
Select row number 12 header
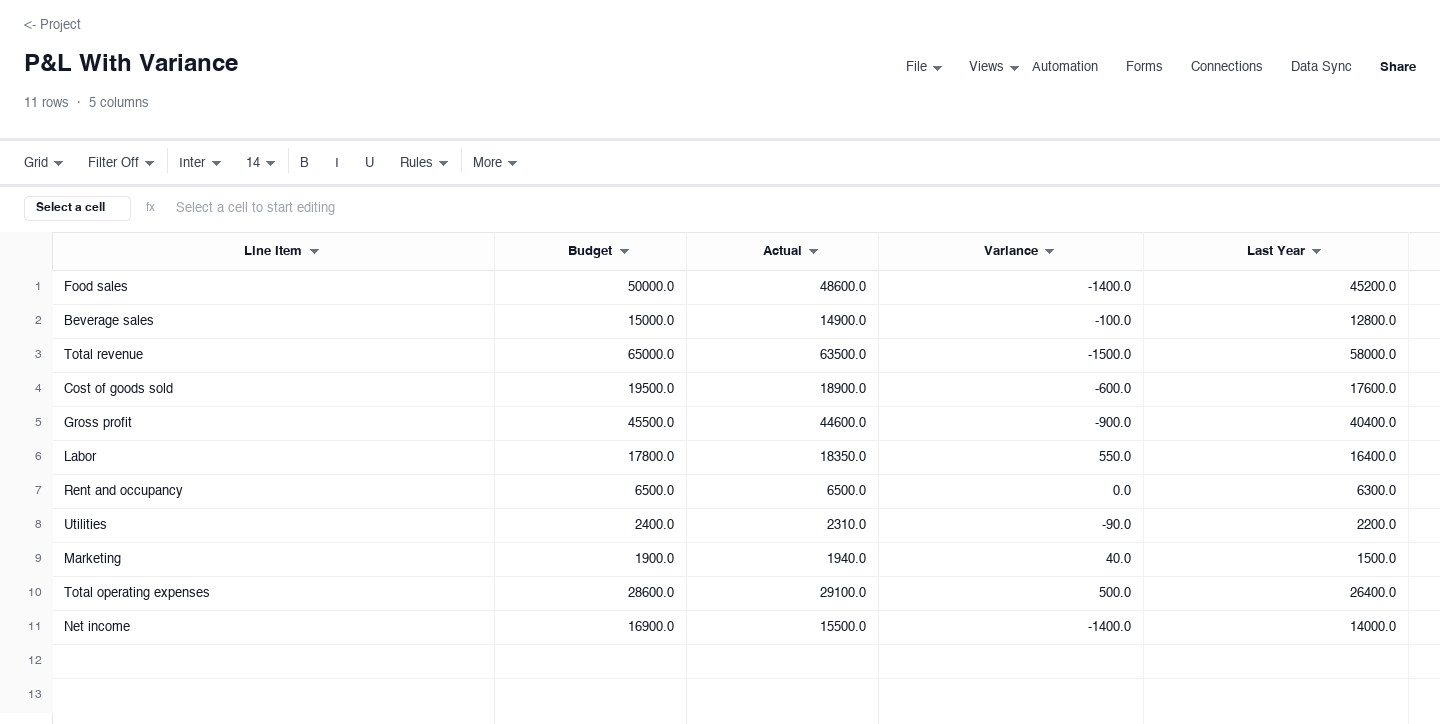[x=26, y=661]
